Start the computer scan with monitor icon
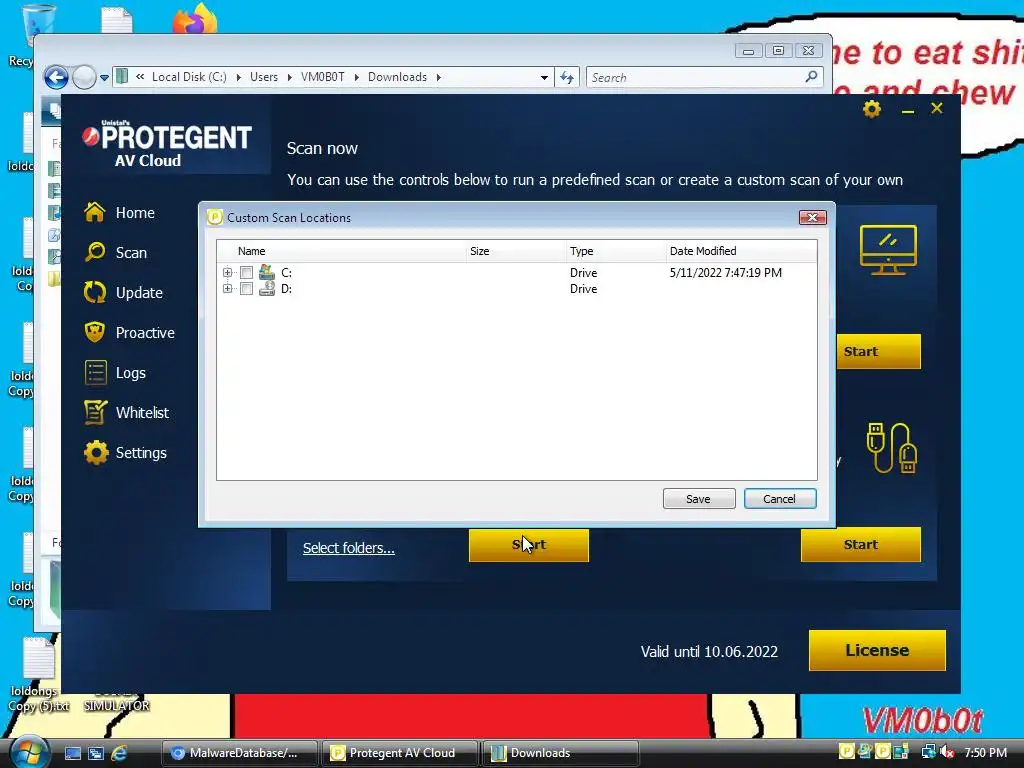Viewport: 1024px width, 768px height. (x=878, y=351)
